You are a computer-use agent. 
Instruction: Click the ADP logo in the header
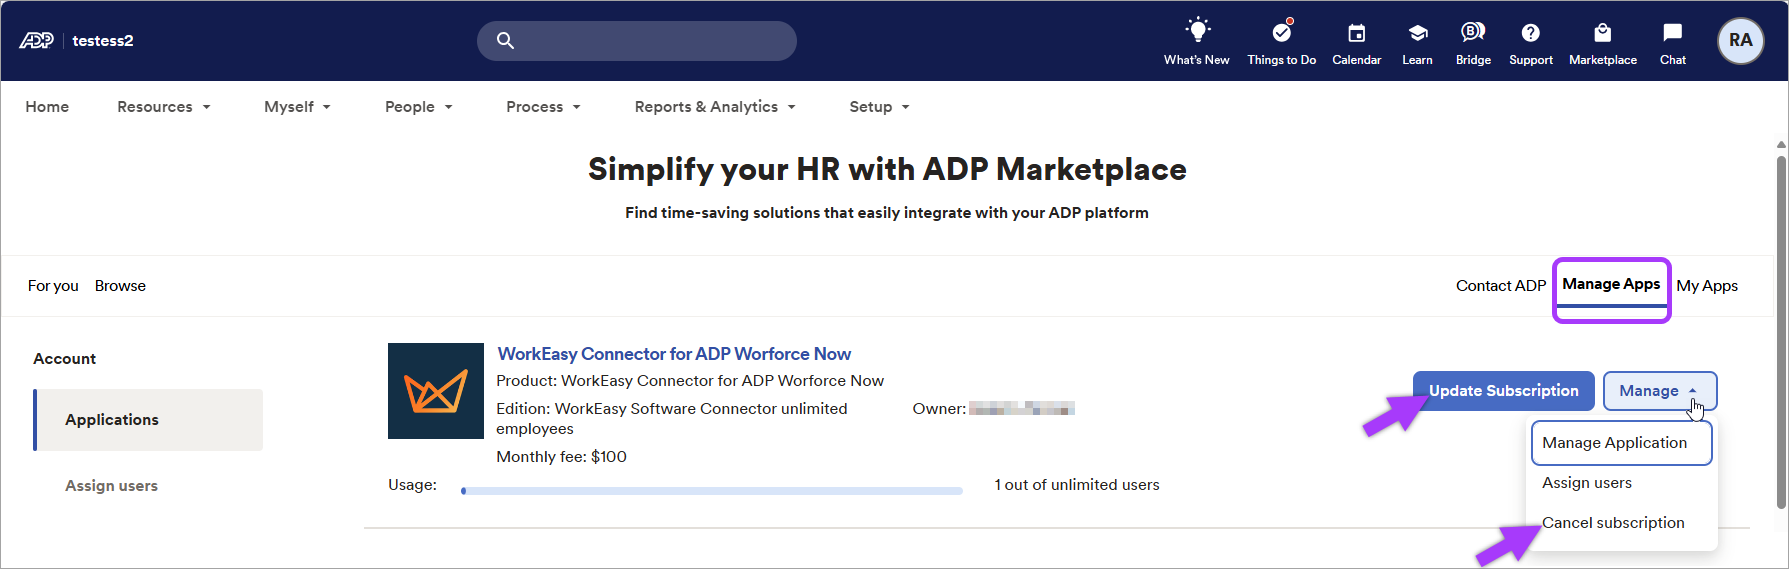[x=36, y=41]
